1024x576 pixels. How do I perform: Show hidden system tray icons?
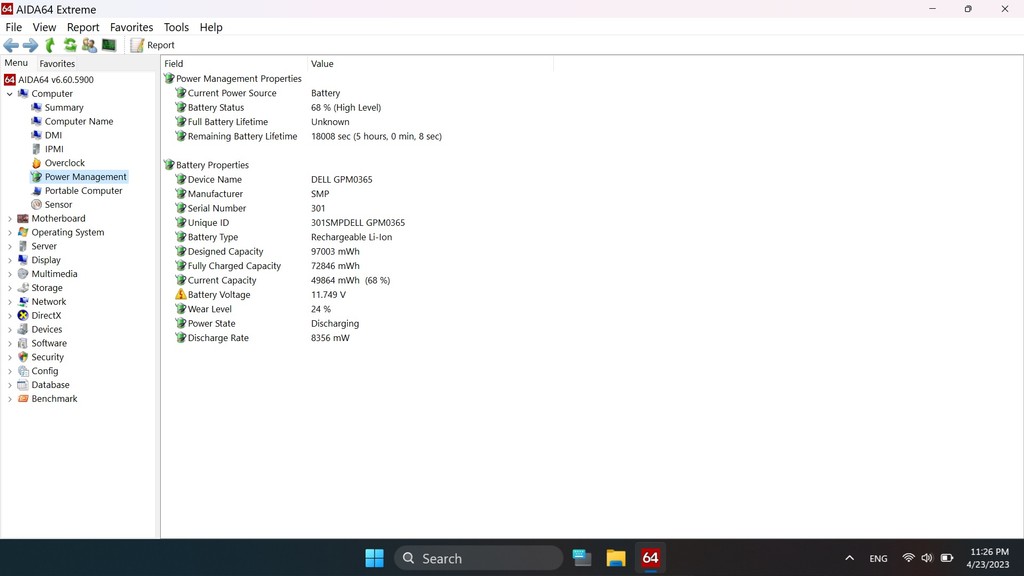pos(849,558)
